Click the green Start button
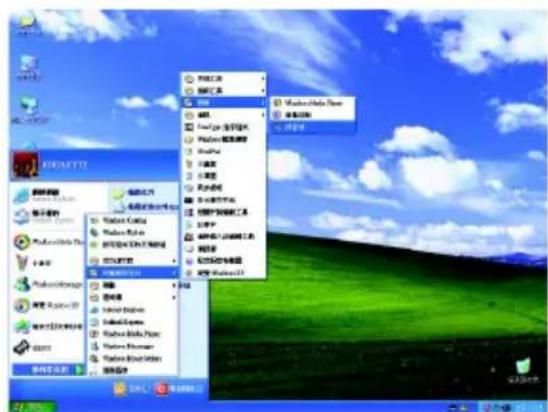The height and width of the screenshot is (412, 548). (32, 407)
